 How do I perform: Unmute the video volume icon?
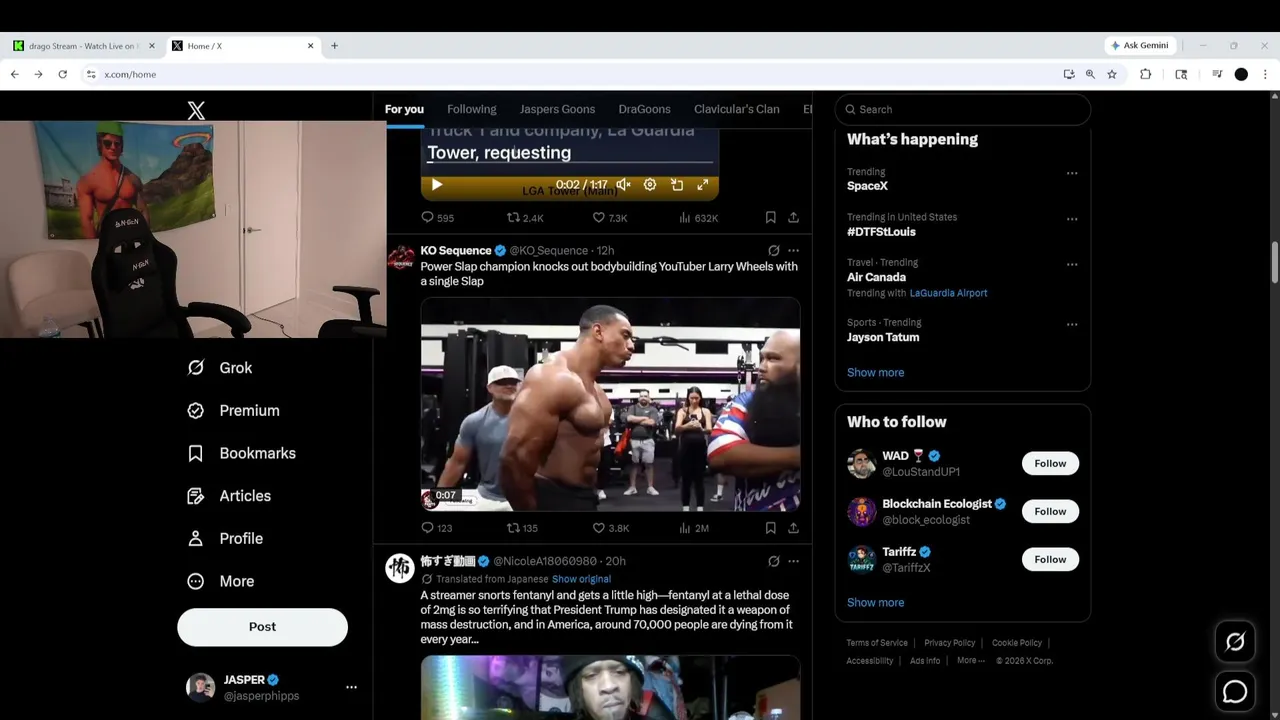click(x=623, y=185)
